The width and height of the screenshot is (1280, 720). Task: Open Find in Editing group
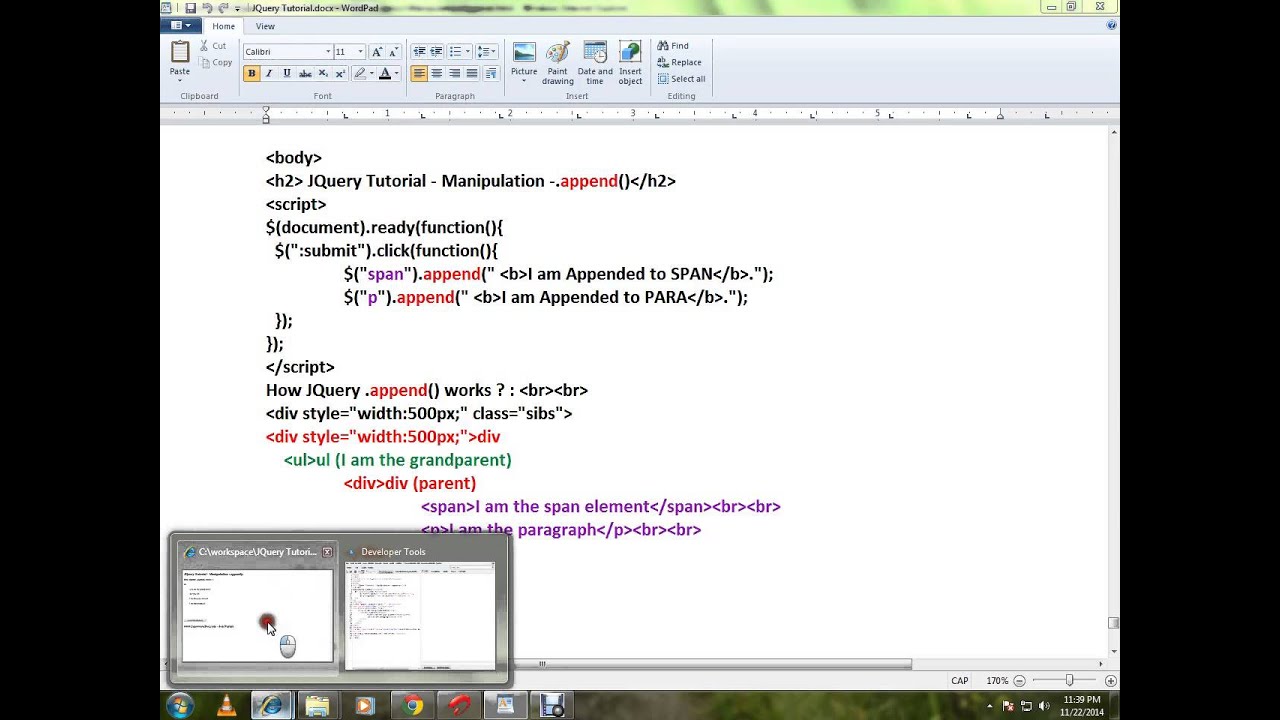click(x=673, y=46)
